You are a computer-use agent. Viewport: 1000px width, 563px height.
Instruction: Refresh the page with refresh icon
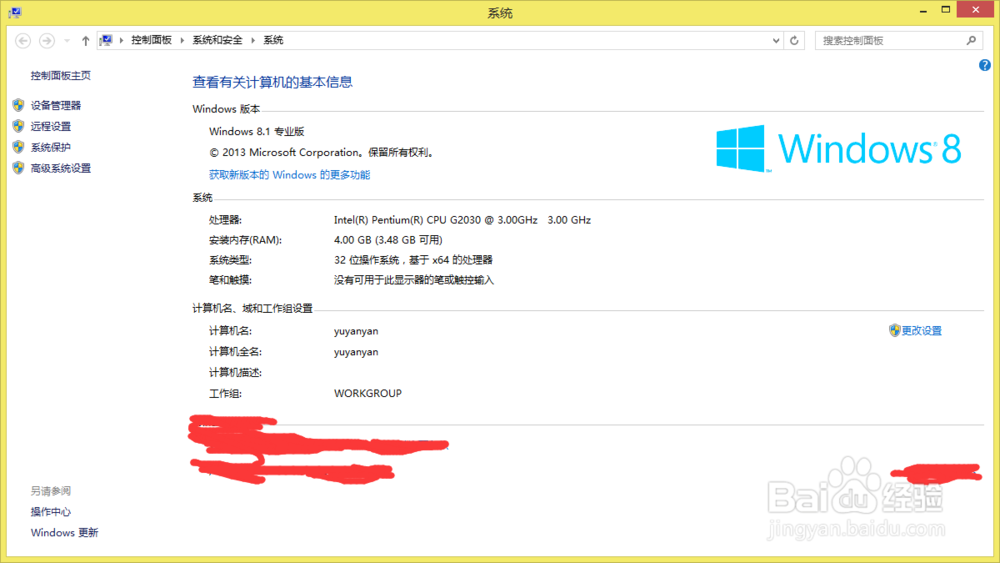click(x=794, y=40)
